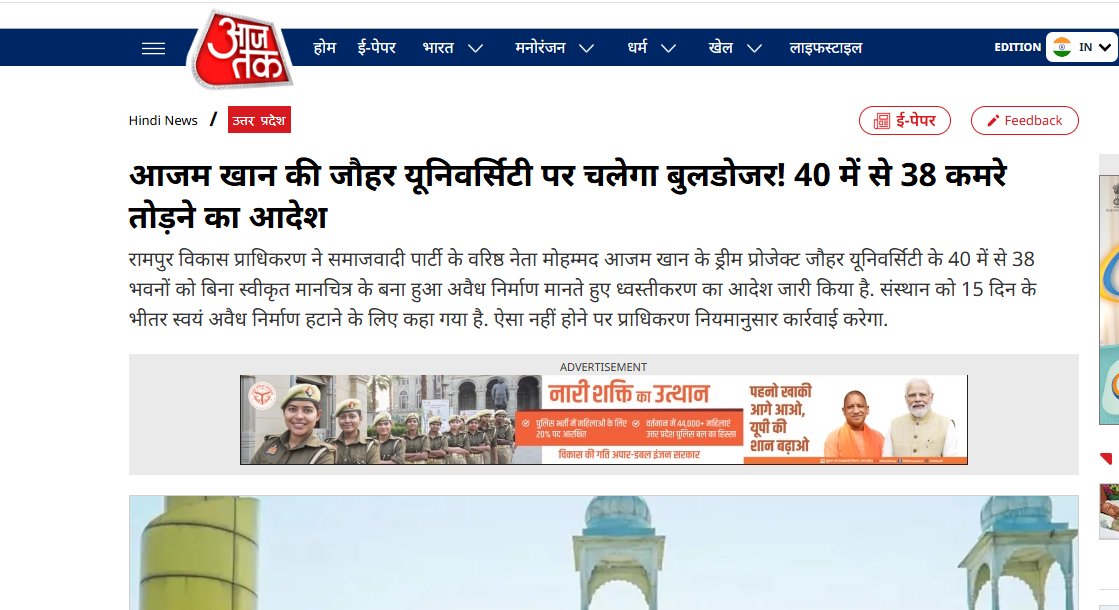Click the newspaper icon in ई-पेपर button
Viewport: 1119px width, 610px height.
pyautogui.click(x=882, y=121)
